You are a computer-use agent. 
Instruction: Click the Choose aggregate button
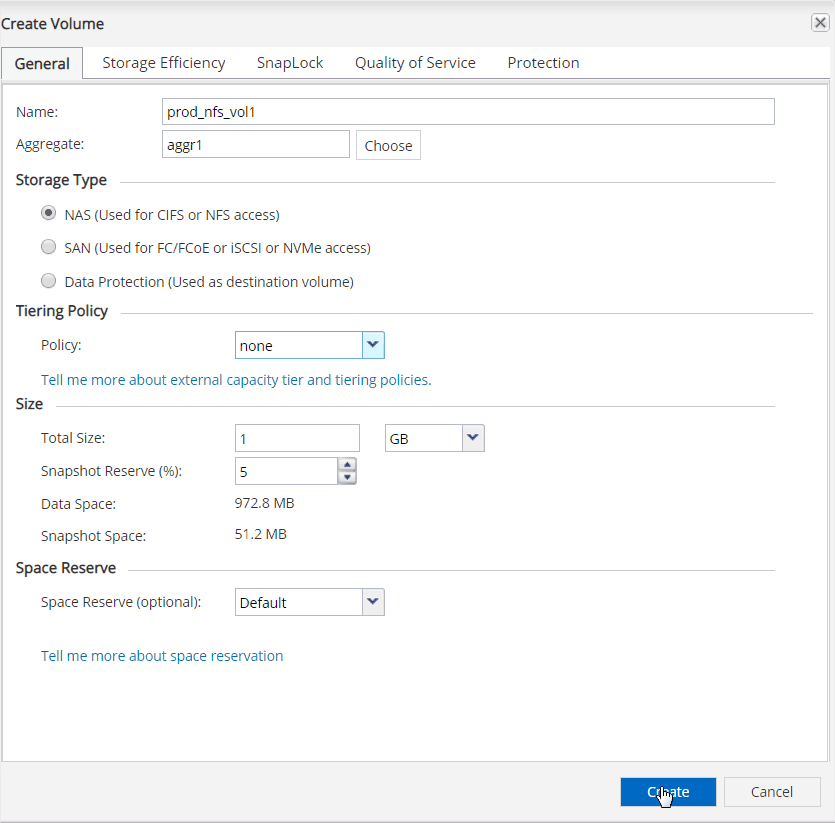point(388,145)
